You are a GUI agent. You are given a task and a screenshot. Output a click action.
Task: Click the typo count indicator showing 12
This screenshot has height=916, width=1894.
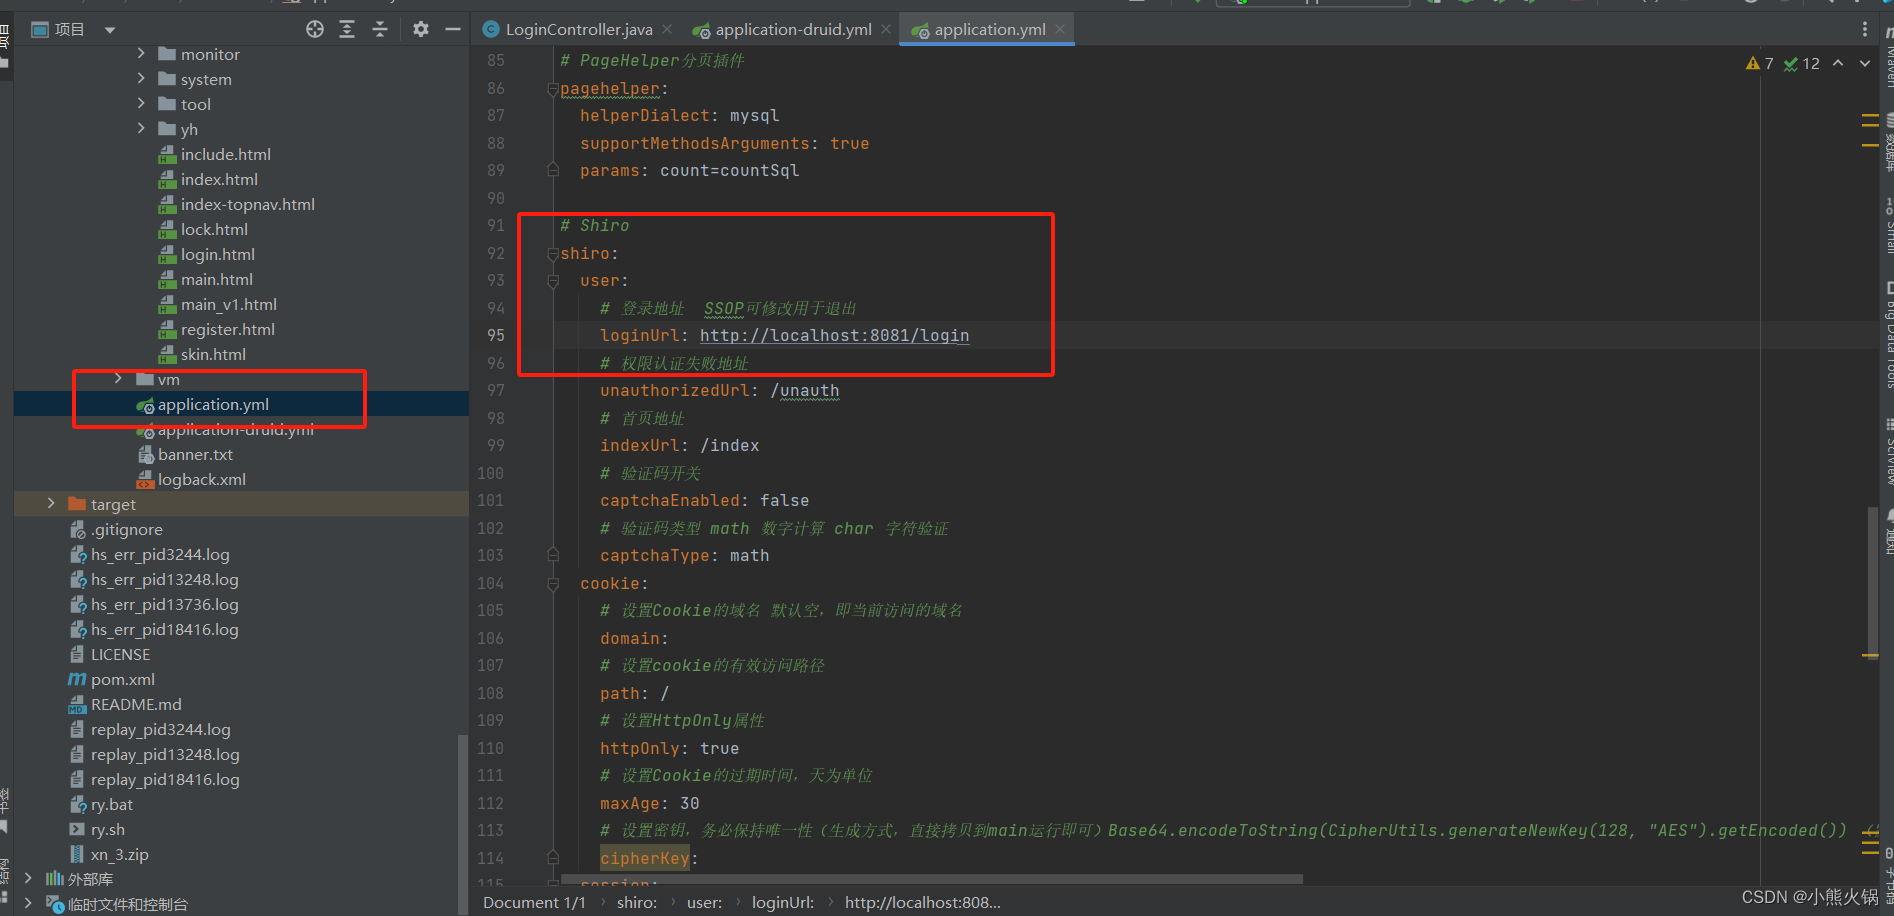(x=1802, y=63)
